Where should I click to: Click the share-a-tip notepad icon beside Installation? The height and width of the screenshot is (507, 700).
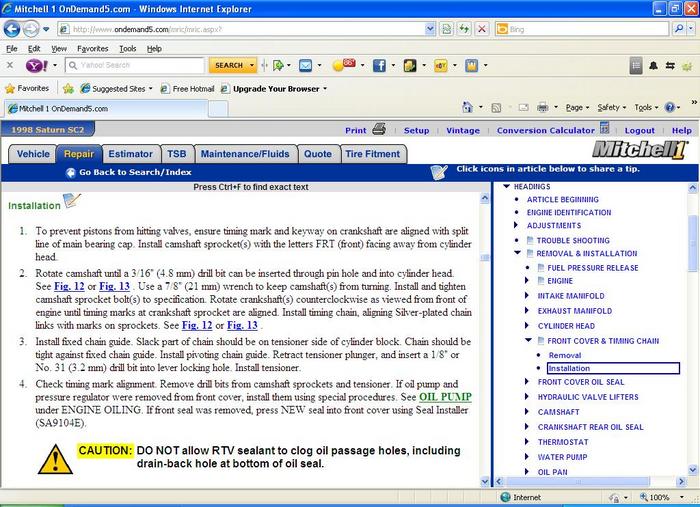(72, 200)
